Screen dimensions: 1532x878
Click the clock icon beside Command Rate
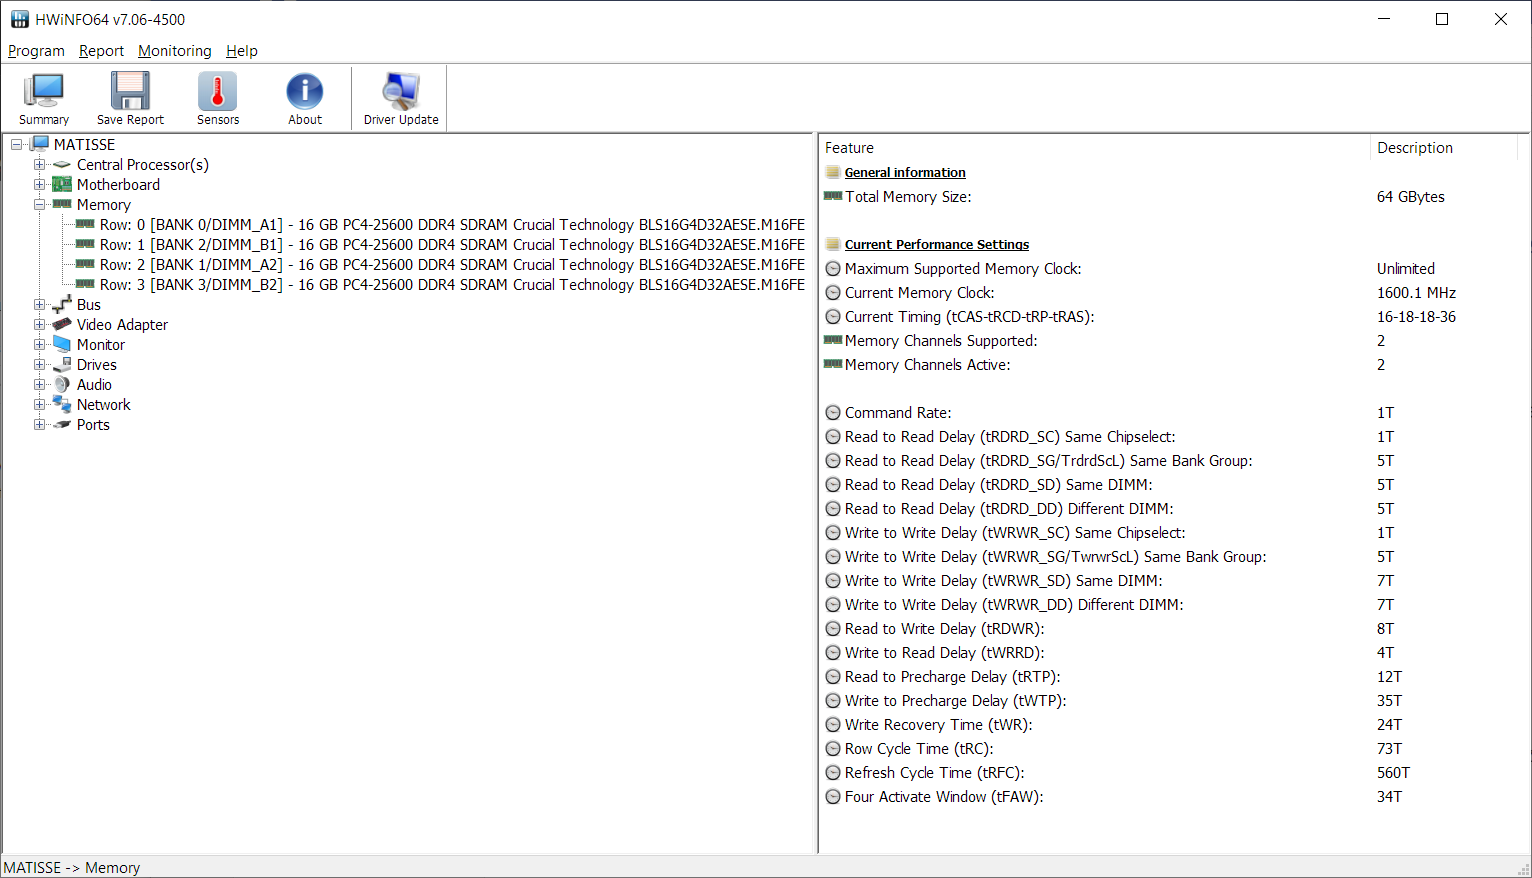coord(833,412)
